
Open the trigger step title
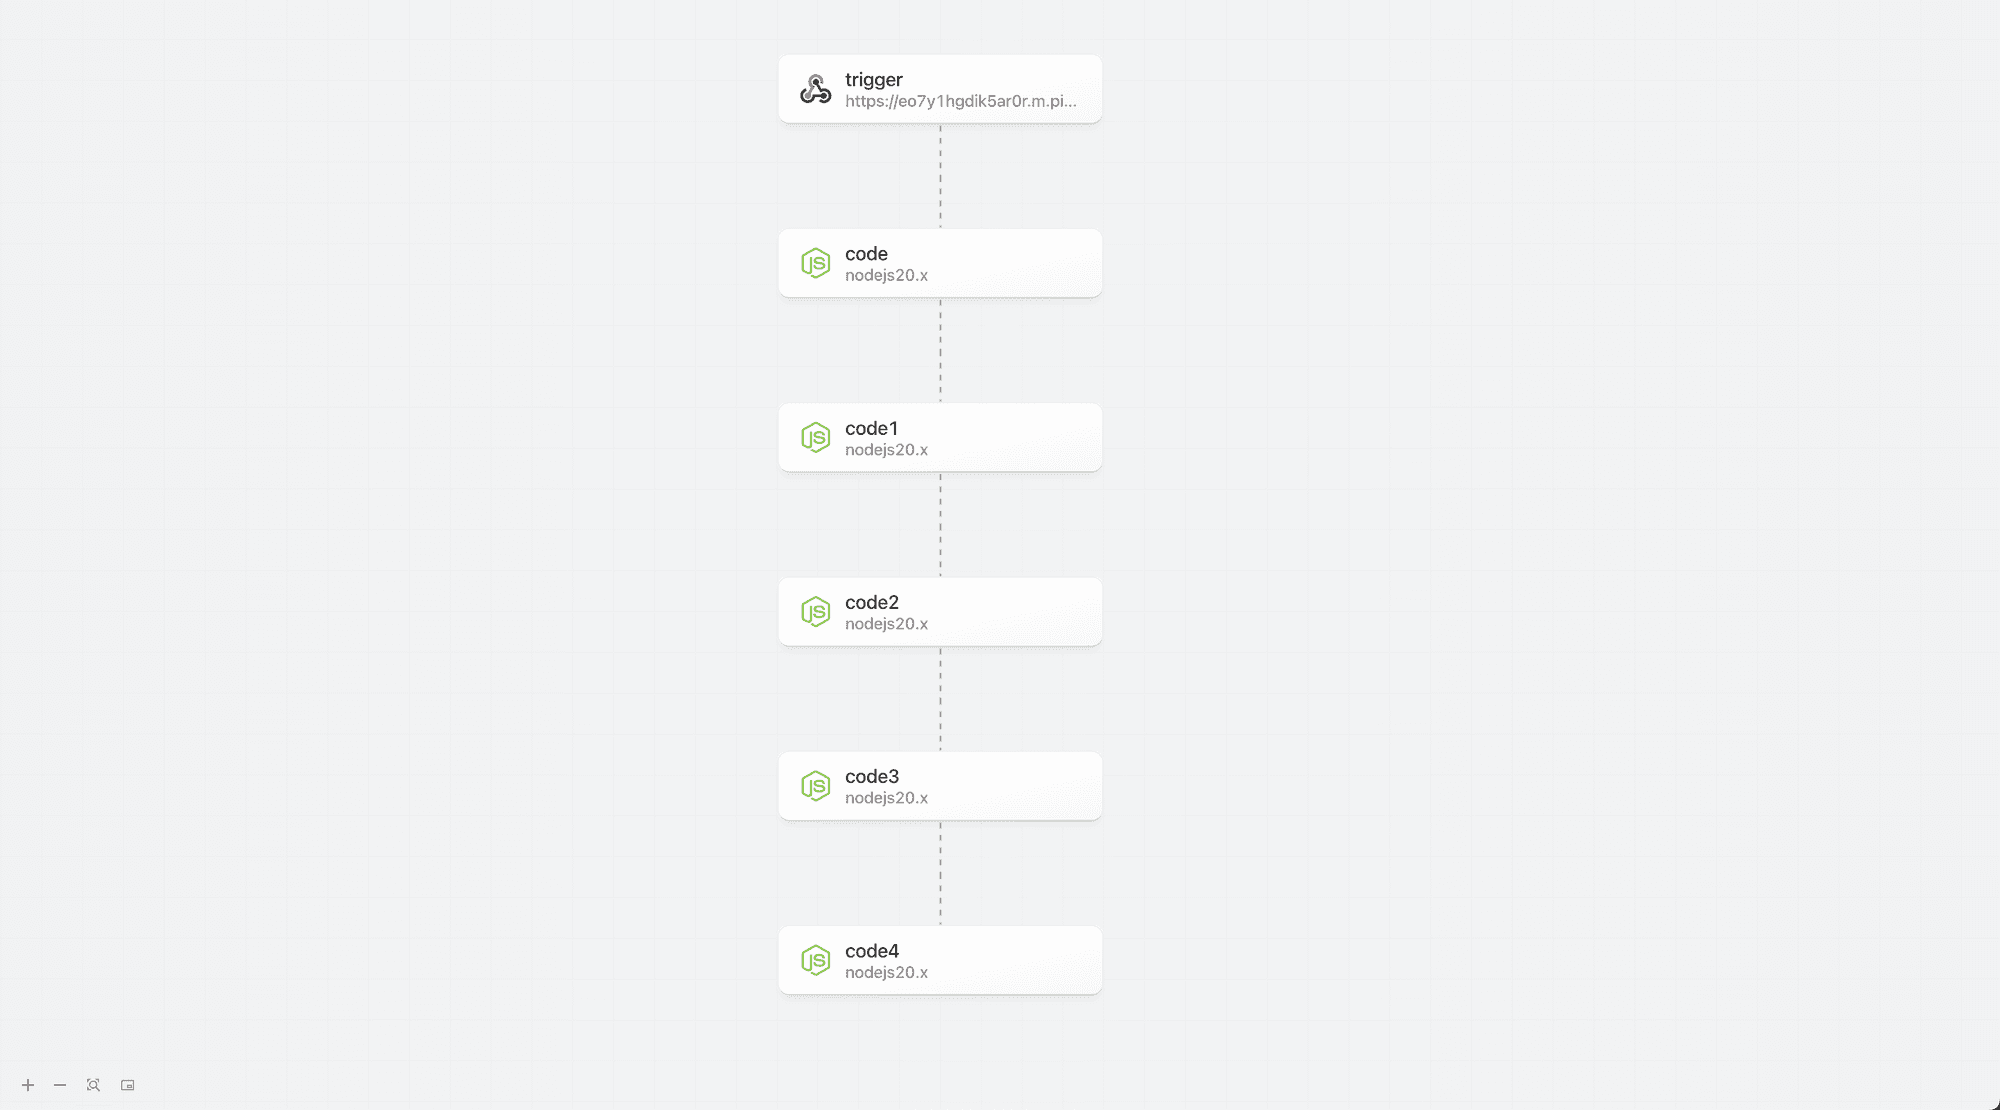coord(874,80)
